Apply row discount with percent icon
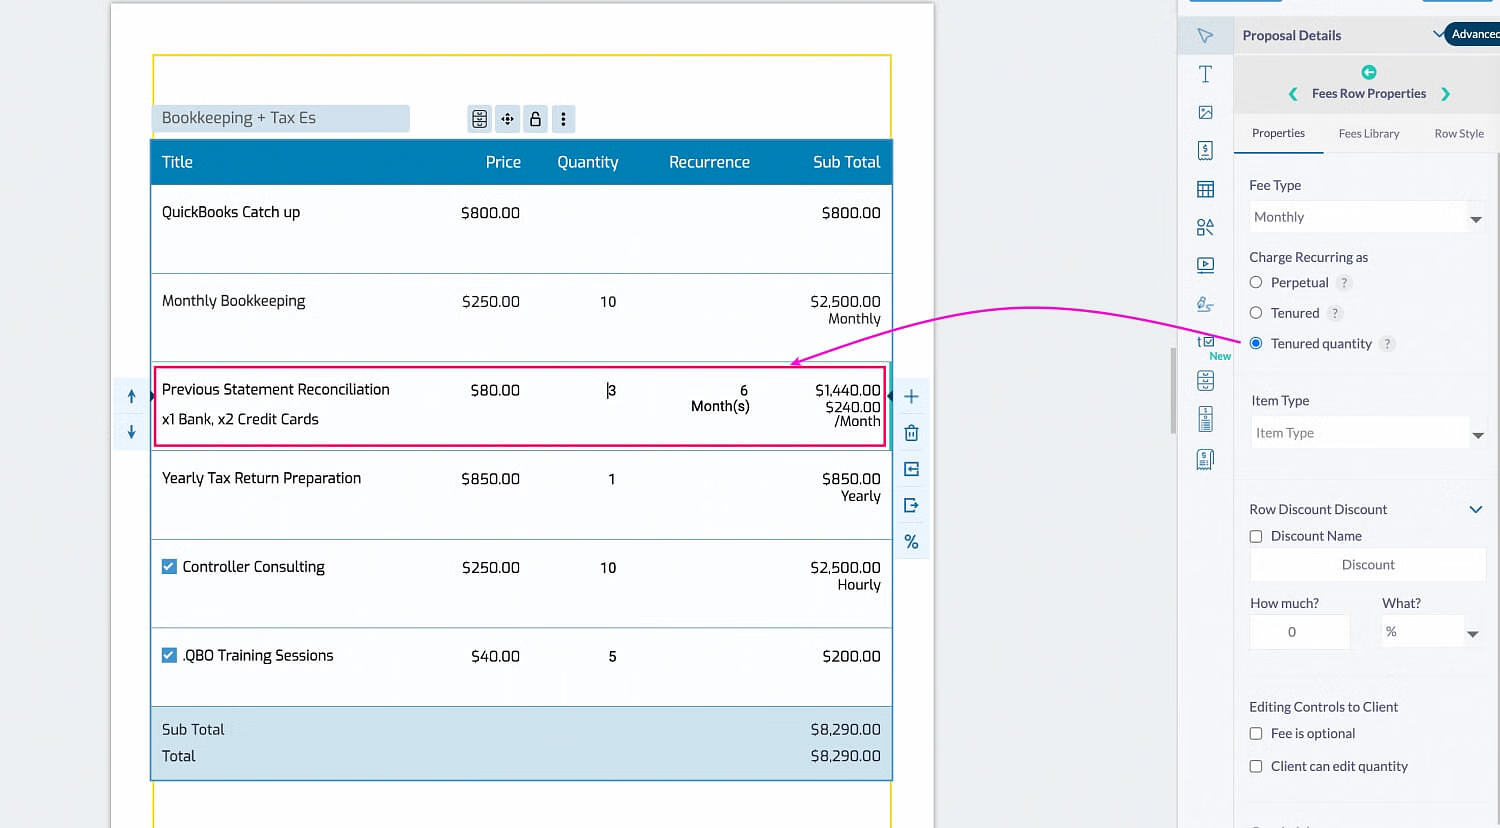The width and height of the screenshot is (1500, 828). coord(911,542)
